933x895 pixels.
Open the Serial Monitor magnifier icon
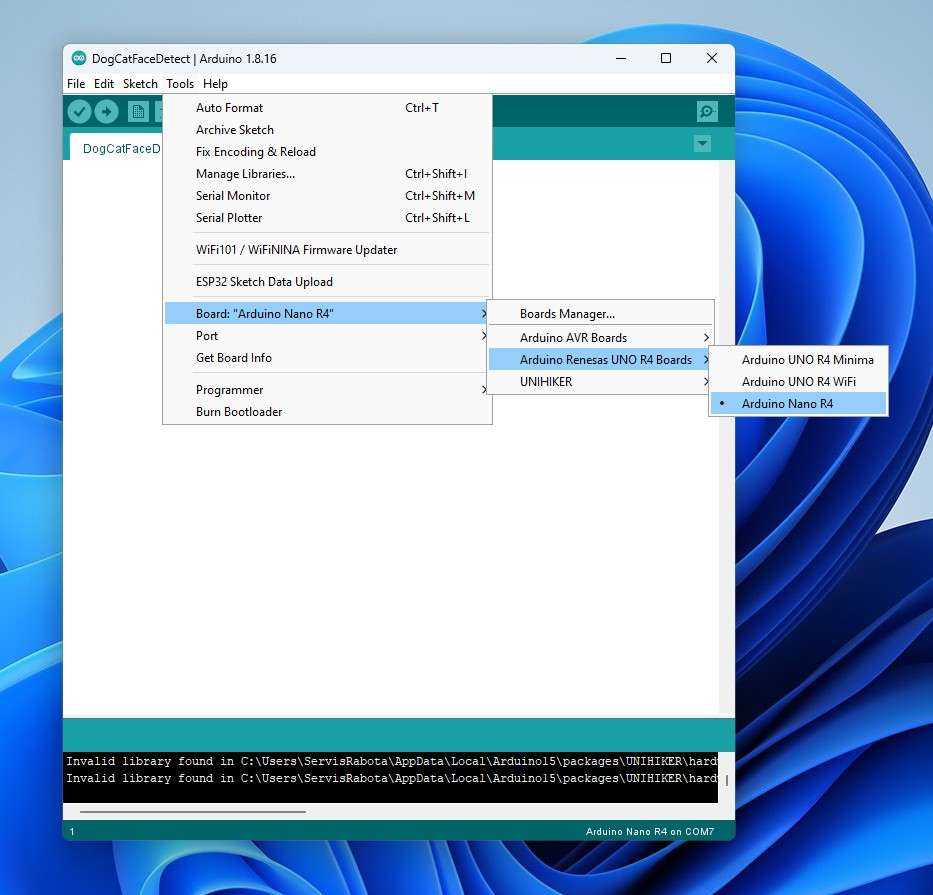point(707,111)
